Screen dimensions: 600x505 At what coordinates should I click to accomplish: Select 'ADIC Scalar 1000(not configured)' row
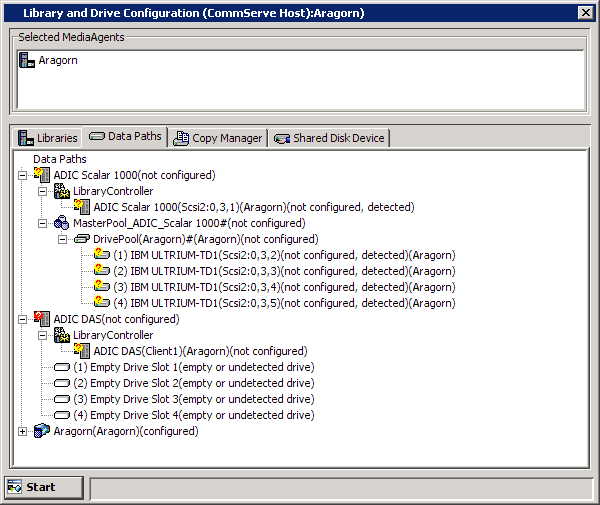134,175
